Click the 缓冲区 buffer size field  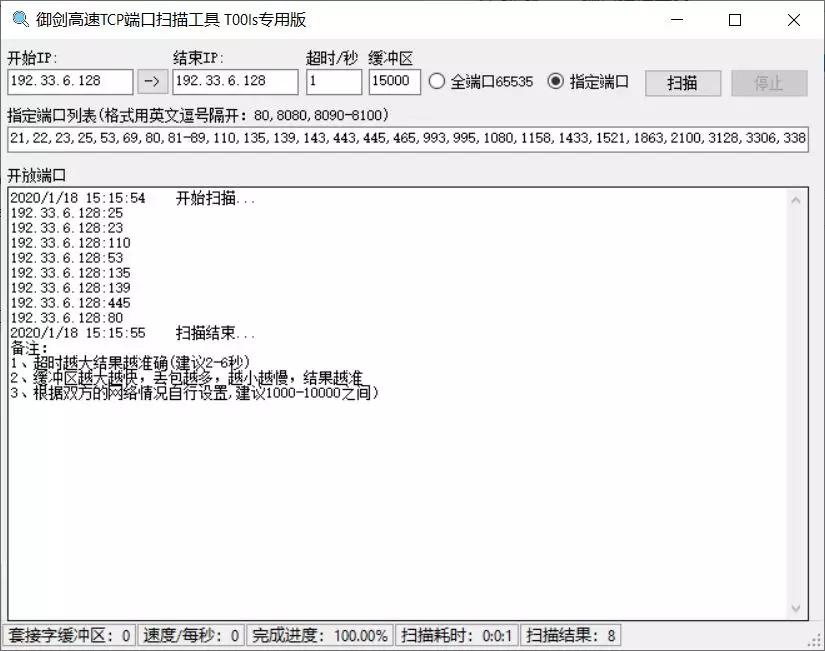point(392,81)
